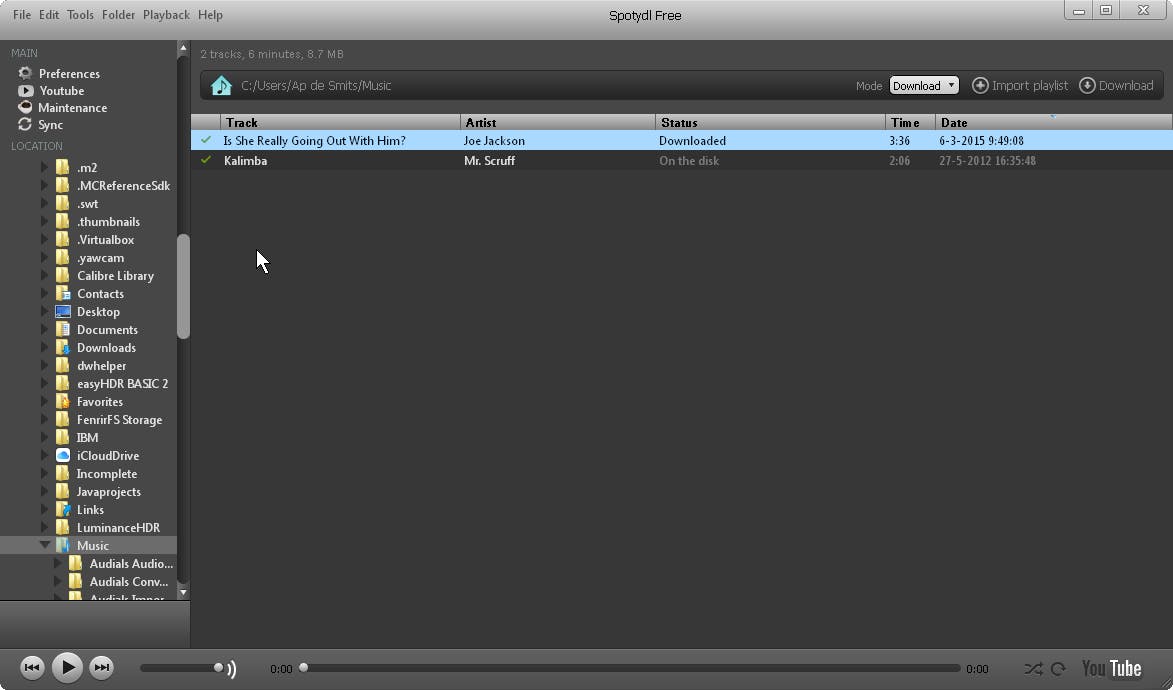Image resolution: width=1173 pixels, height=690 pixels.
Task: Open Preferences gear icon in sidebar
Action: (25, 73)
